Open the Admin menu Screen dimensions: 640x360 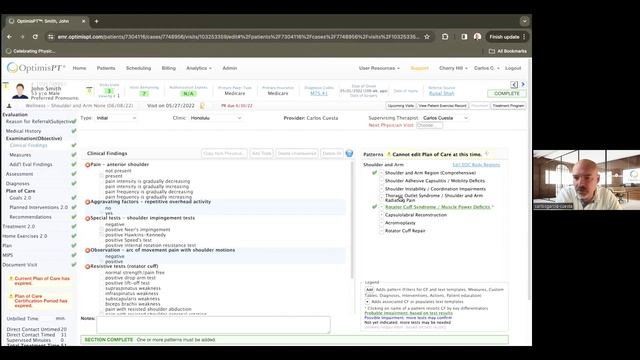click(230, 68)
